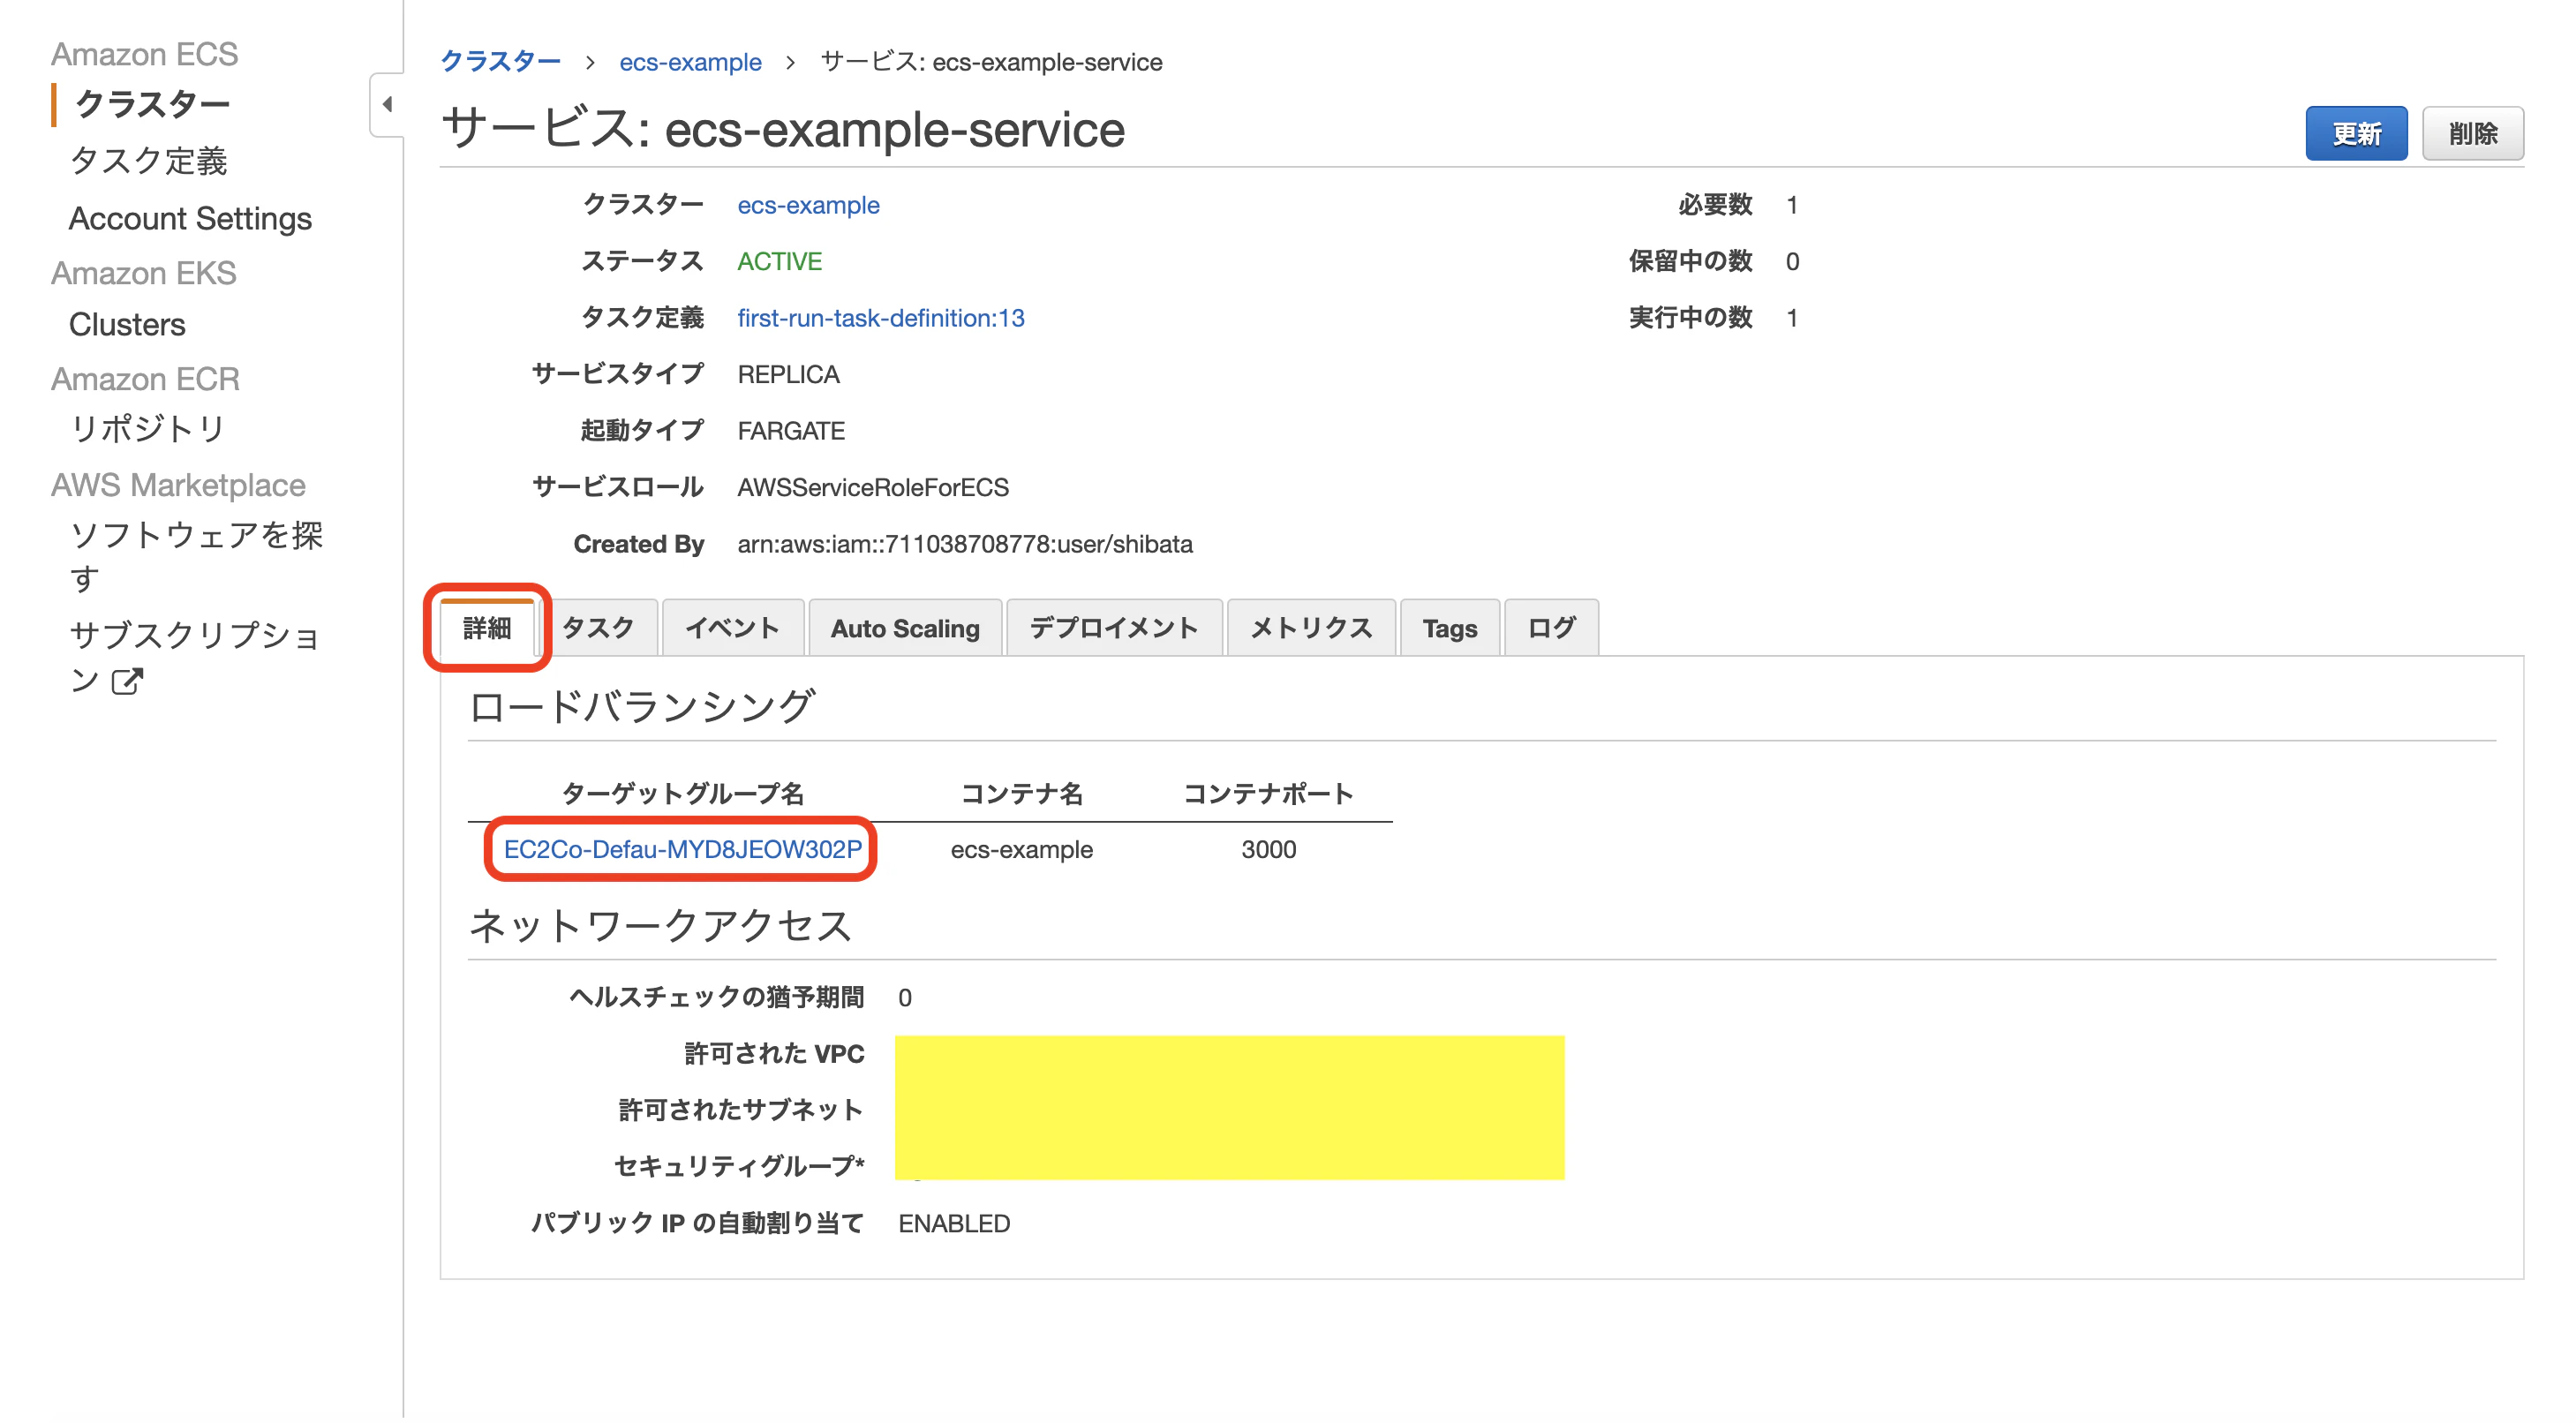
Task: Switch to the デプロイメント tab
Action: (1113, 628)
